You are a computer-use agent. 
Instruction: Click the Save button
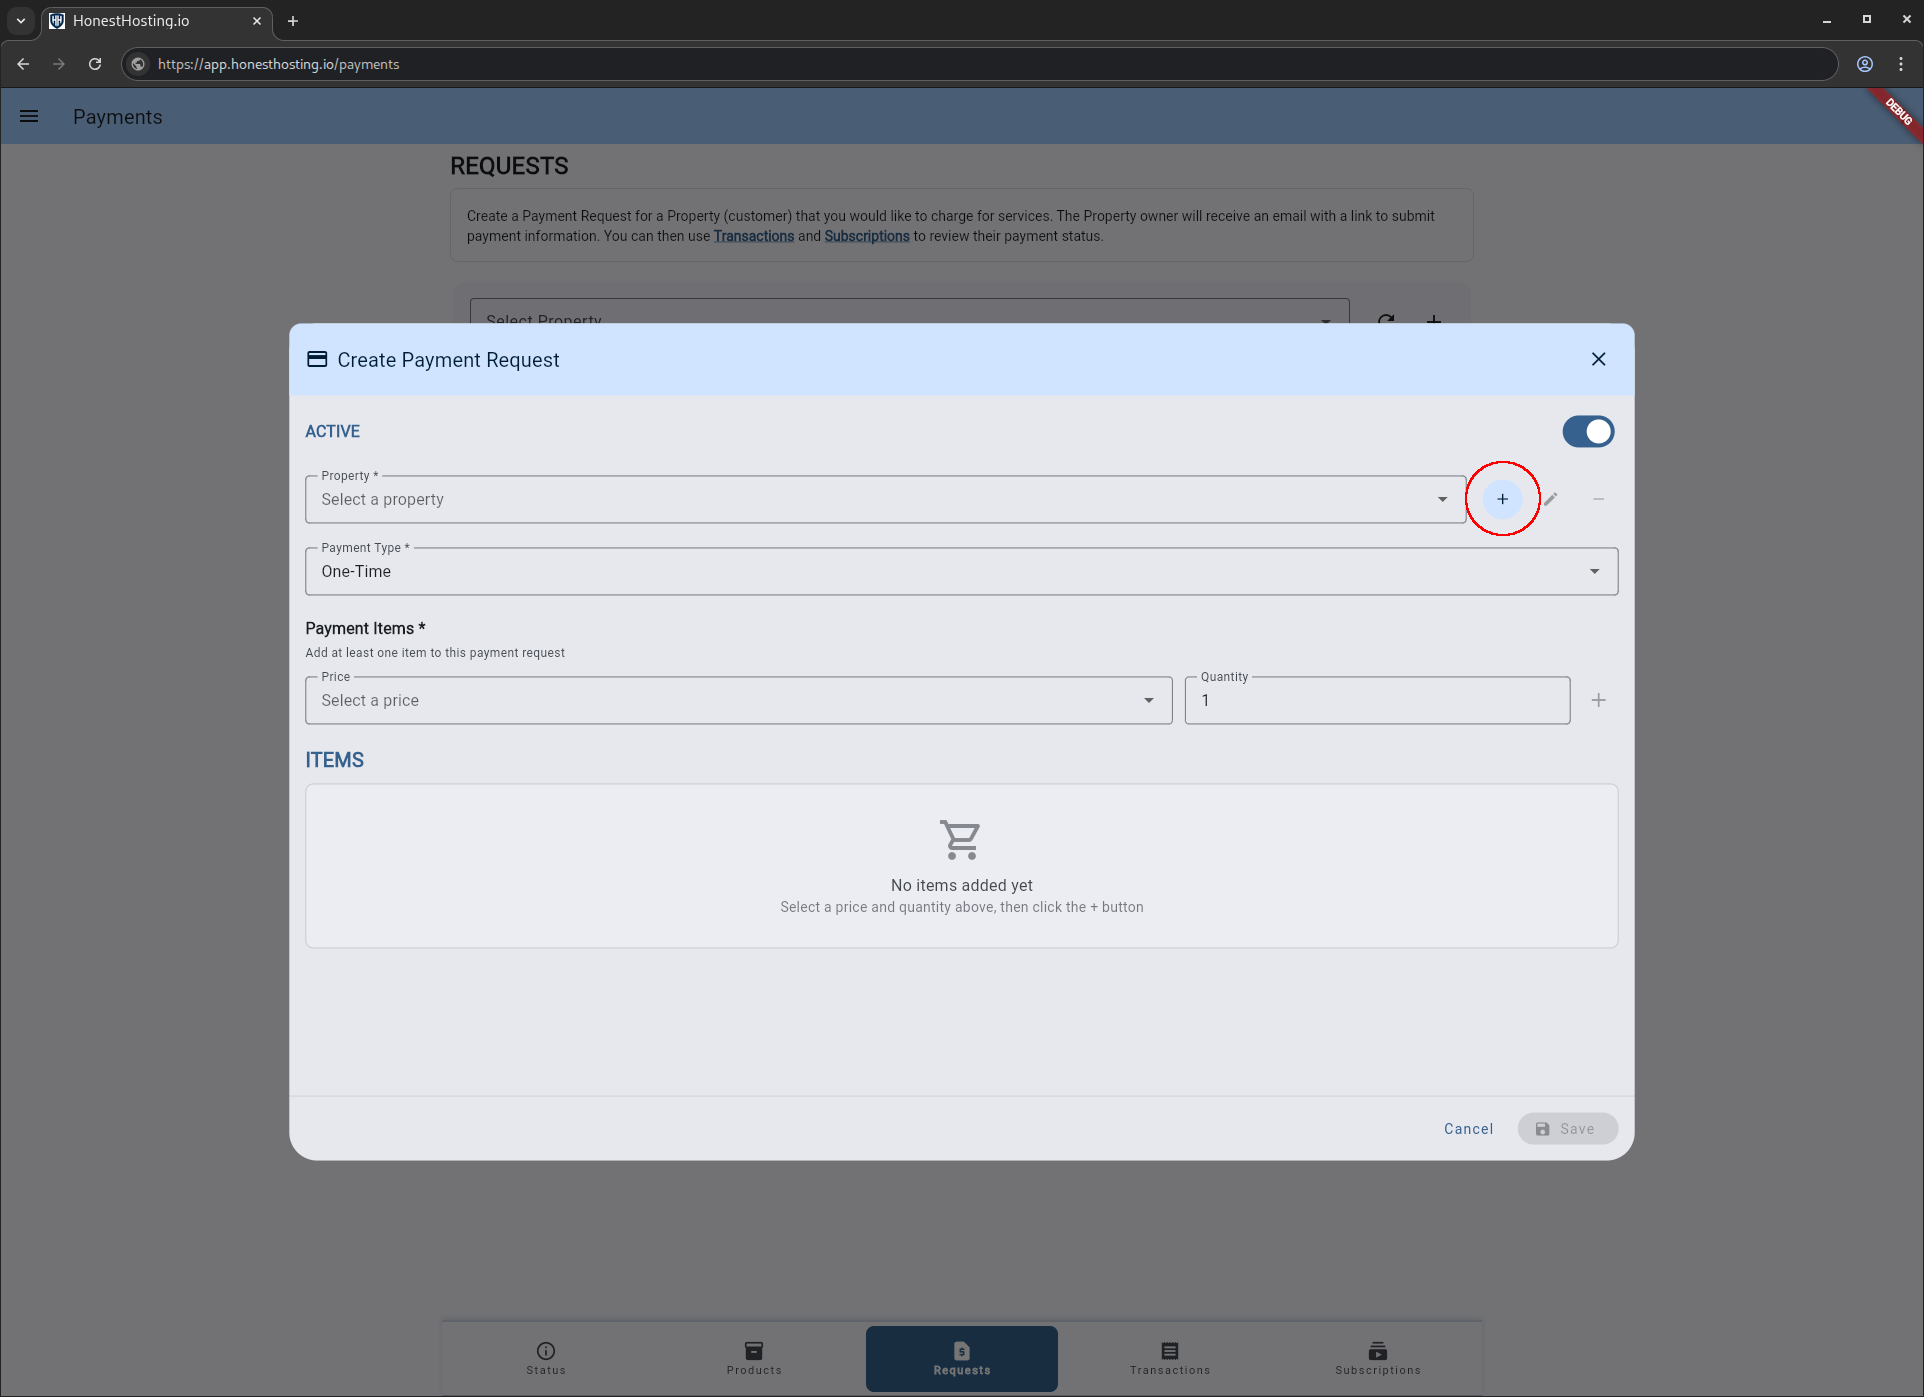pyautogui.click(x=1566, y=1128)
